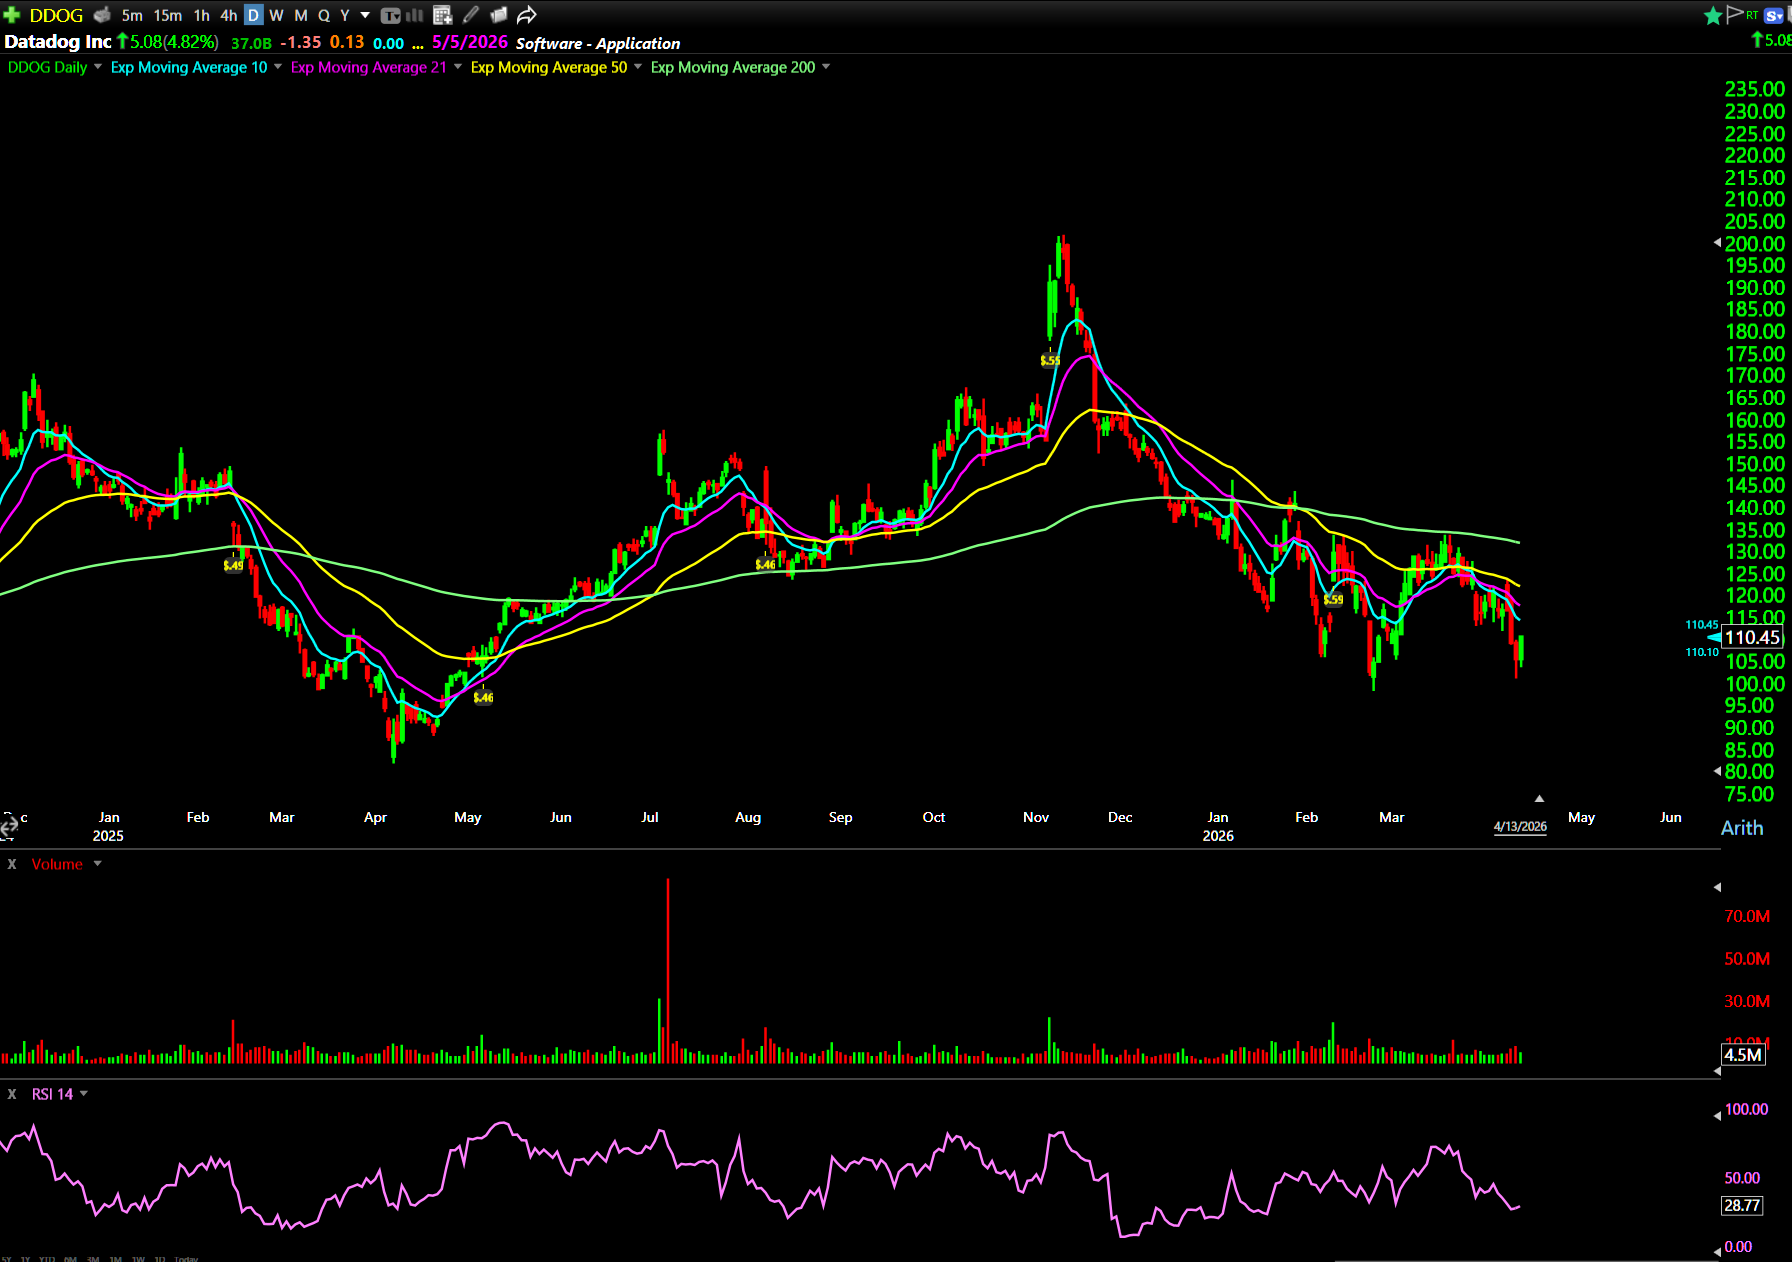Click the pencil drawing tools icon

pos(471,15)
